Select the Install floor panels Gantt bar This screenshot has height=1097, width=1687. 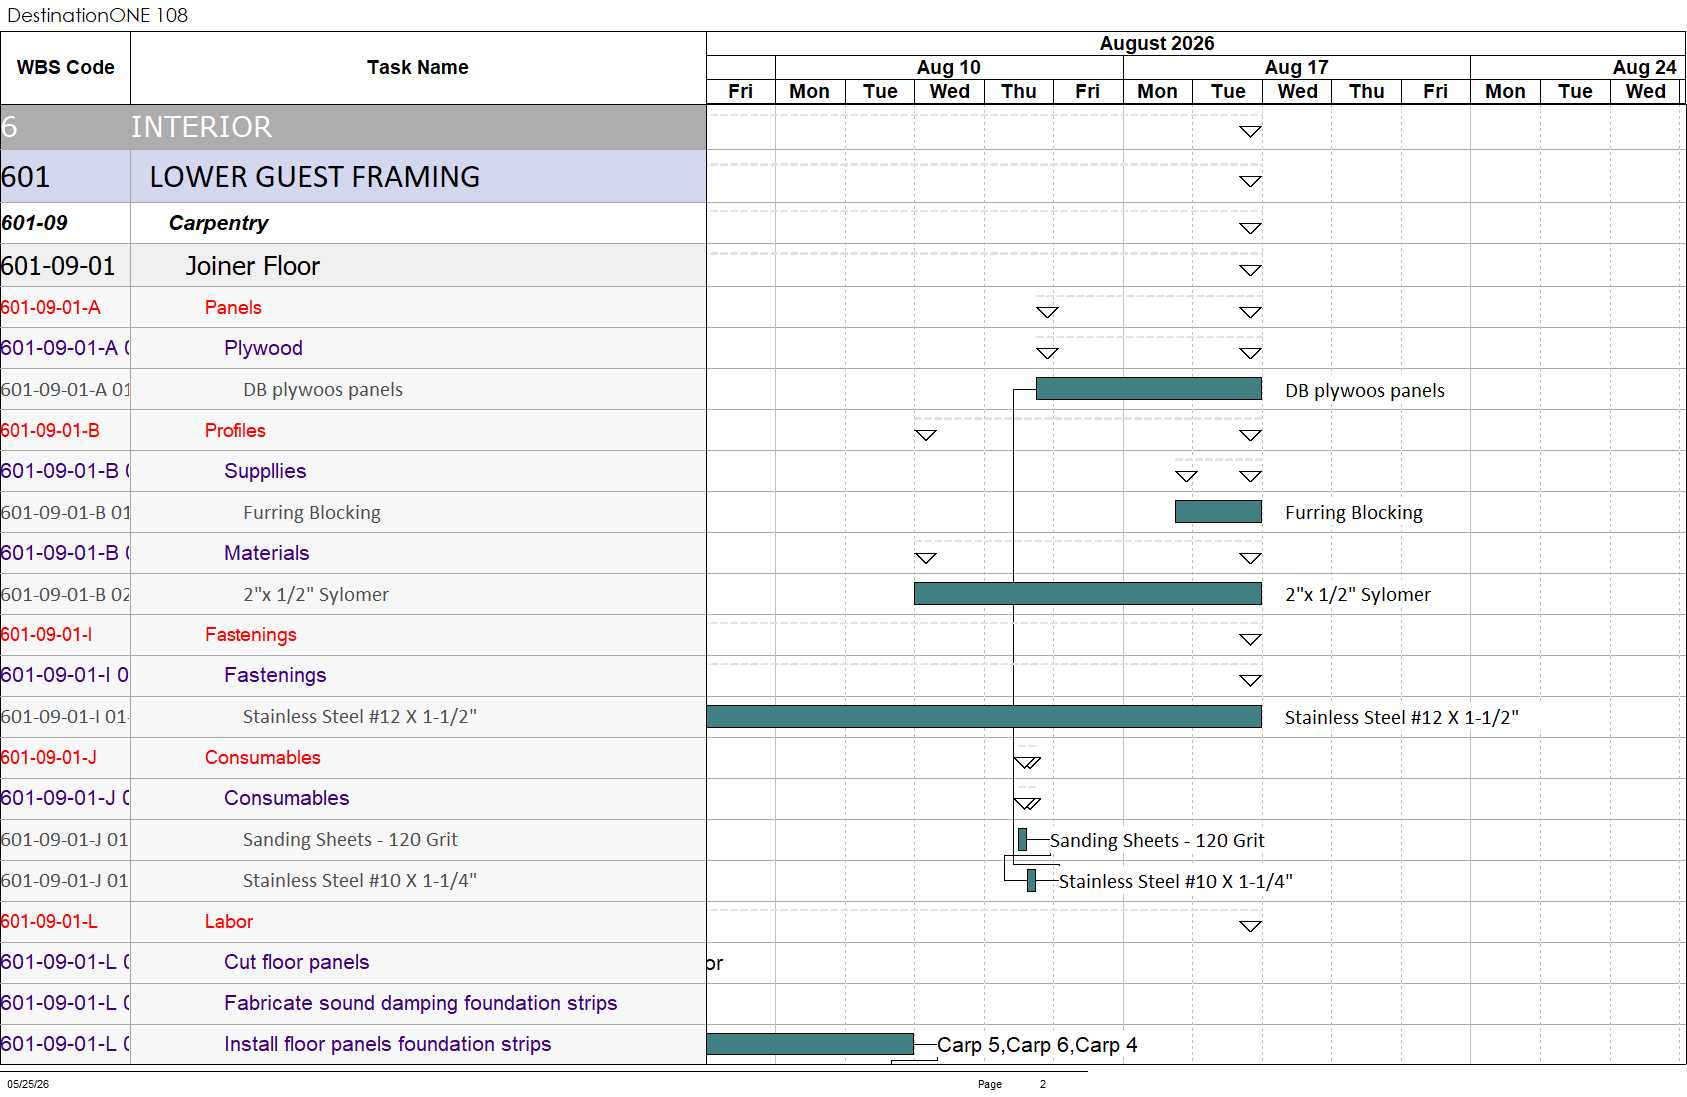click(810, 1044)
